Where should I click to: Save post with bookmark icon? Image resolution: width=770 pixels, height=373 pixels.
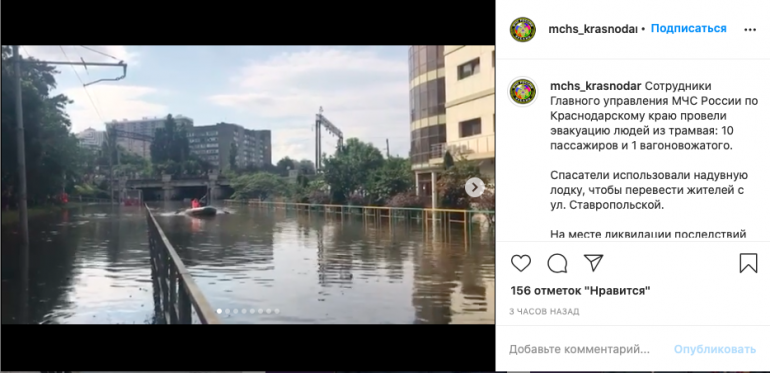[x=748, y=264]
